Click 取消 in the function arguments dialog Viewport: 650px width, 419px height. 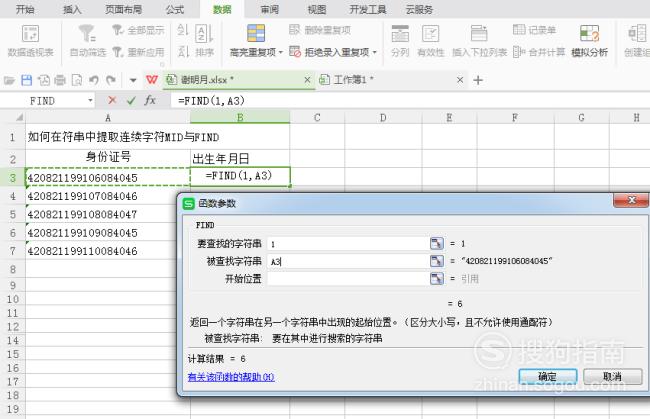[x=613, y=376]
